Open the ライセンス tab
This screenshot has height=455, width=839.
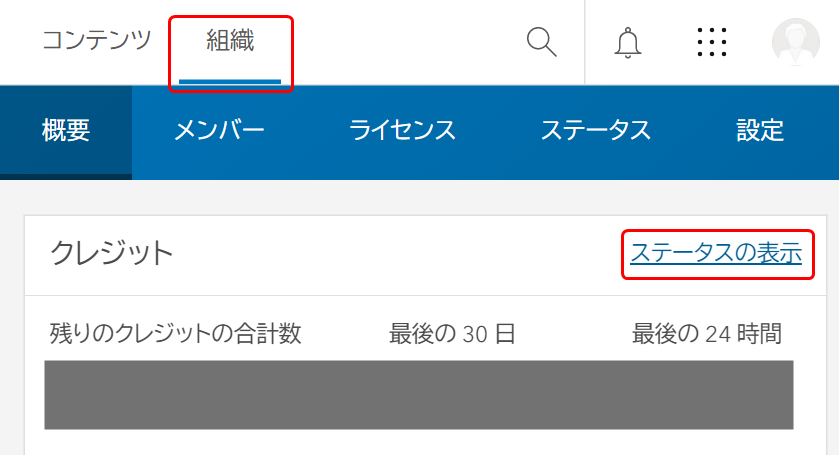pos(402,131)
